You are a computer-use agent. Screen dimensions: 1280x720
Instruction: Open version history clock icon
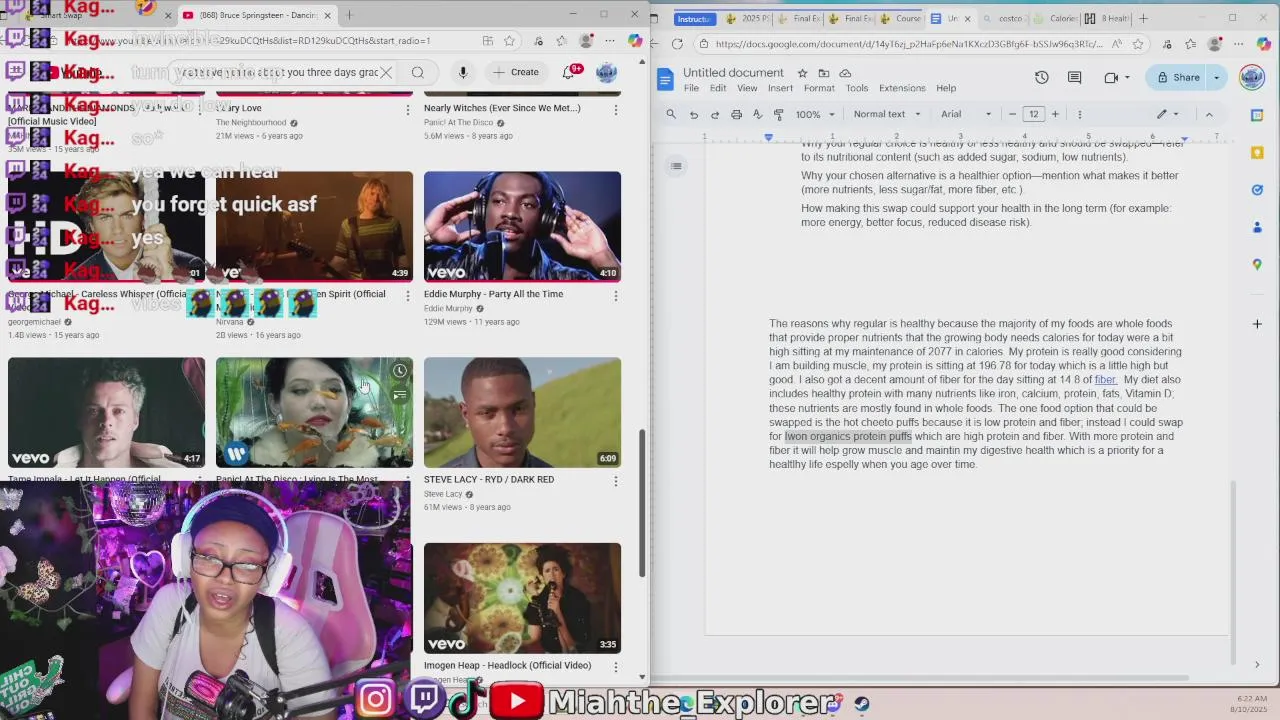(x=1041, y=77)
